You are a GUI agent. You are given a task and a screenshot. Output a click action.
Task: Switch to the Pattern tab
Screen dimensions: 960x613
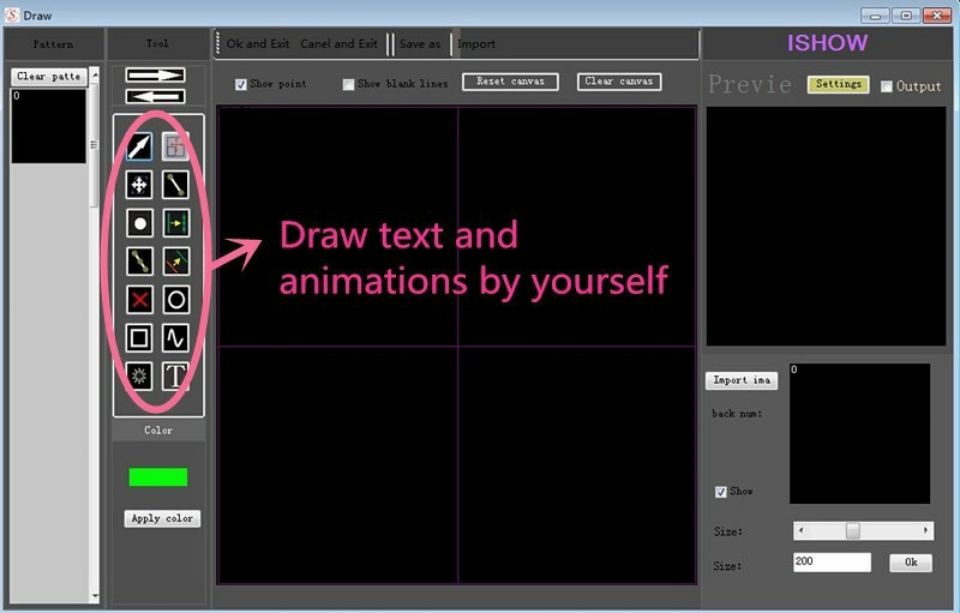point(54,44)
